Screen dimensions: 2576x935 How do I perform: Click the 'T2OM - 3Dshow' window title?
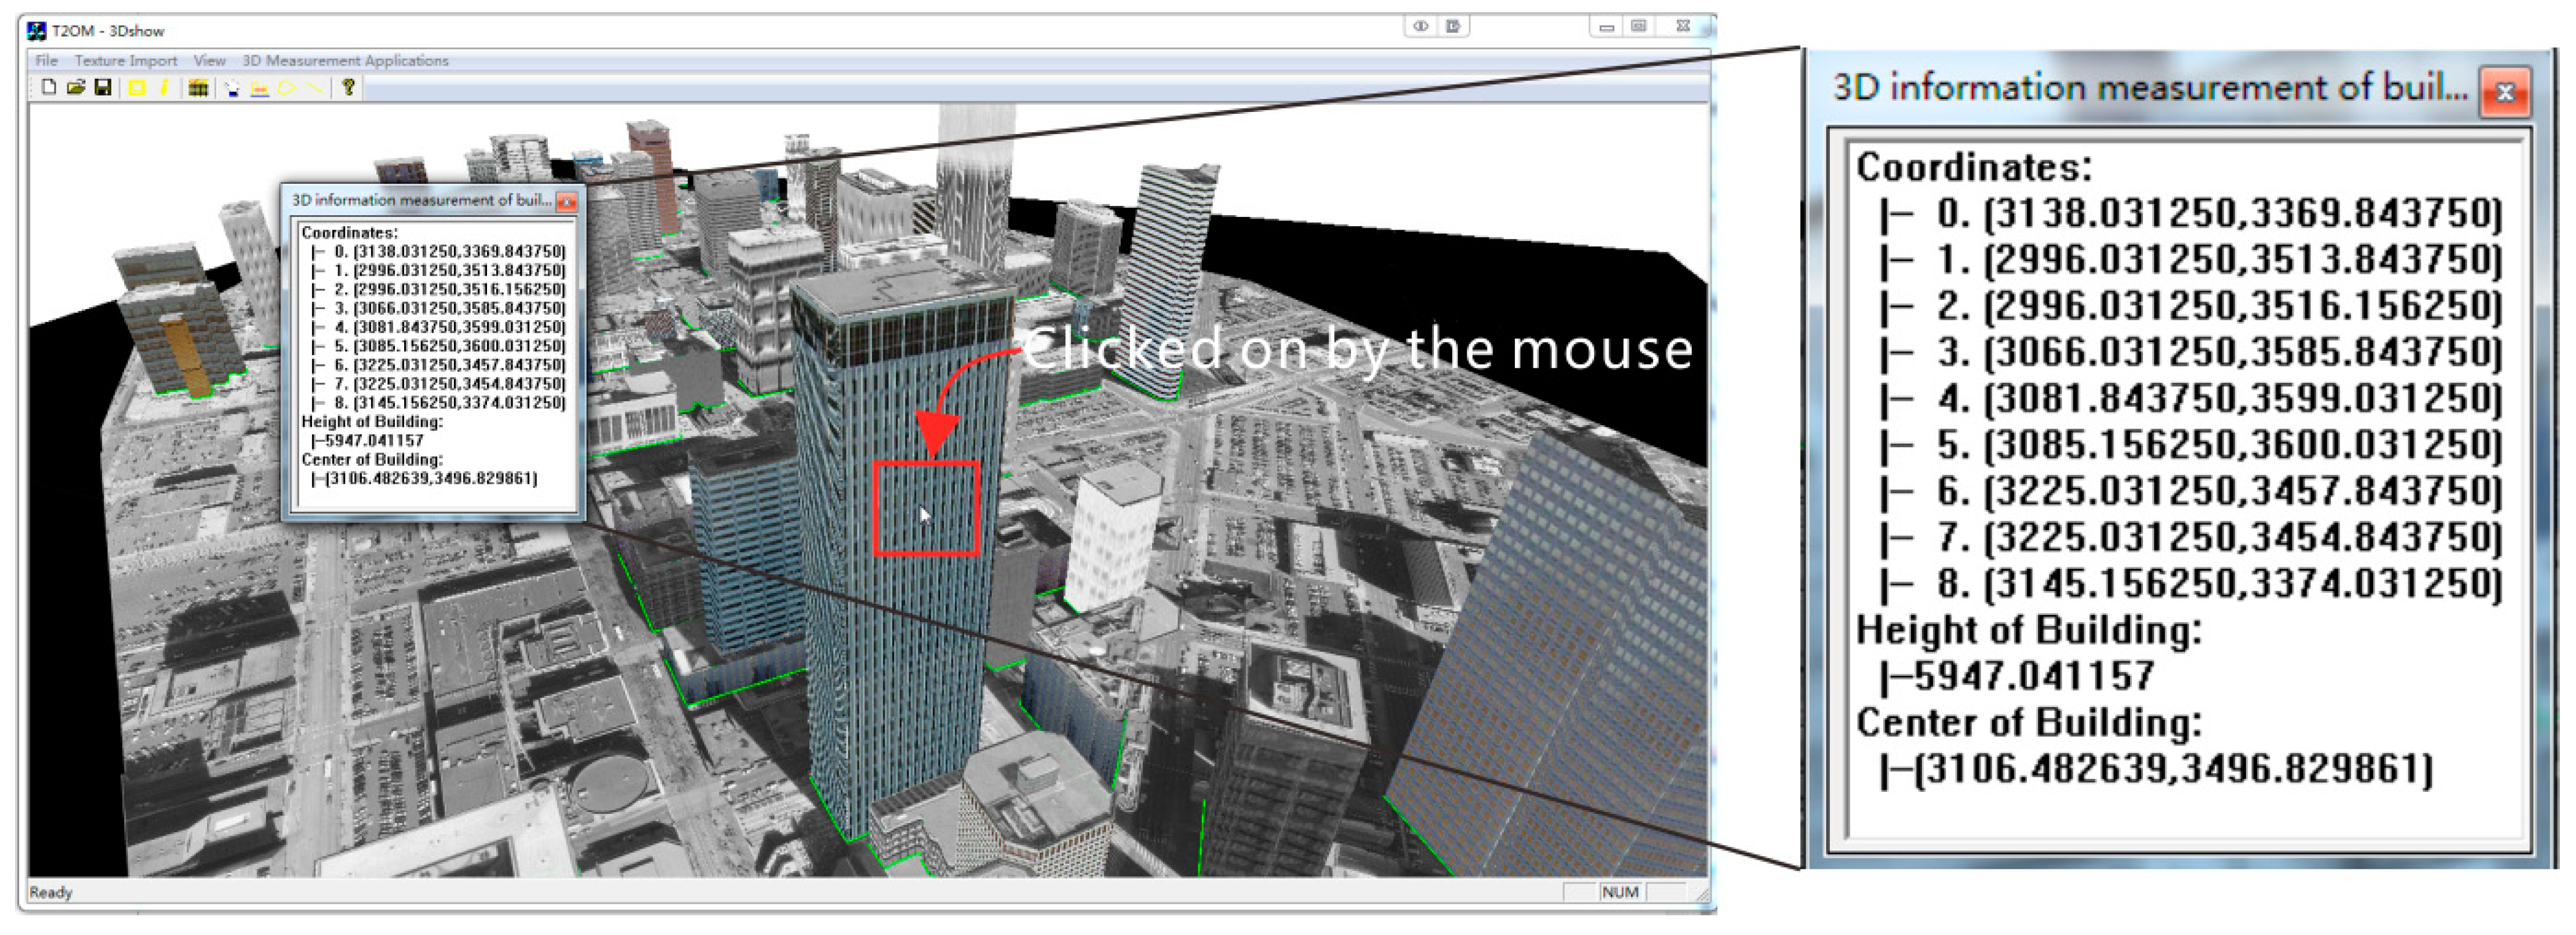[108, 31]
